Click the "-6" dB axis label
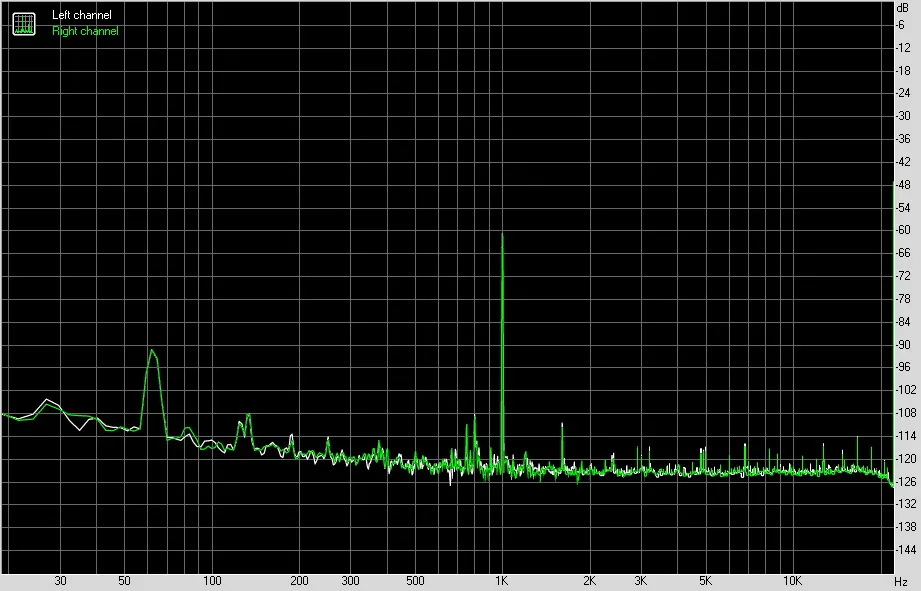 pos(901,25)
